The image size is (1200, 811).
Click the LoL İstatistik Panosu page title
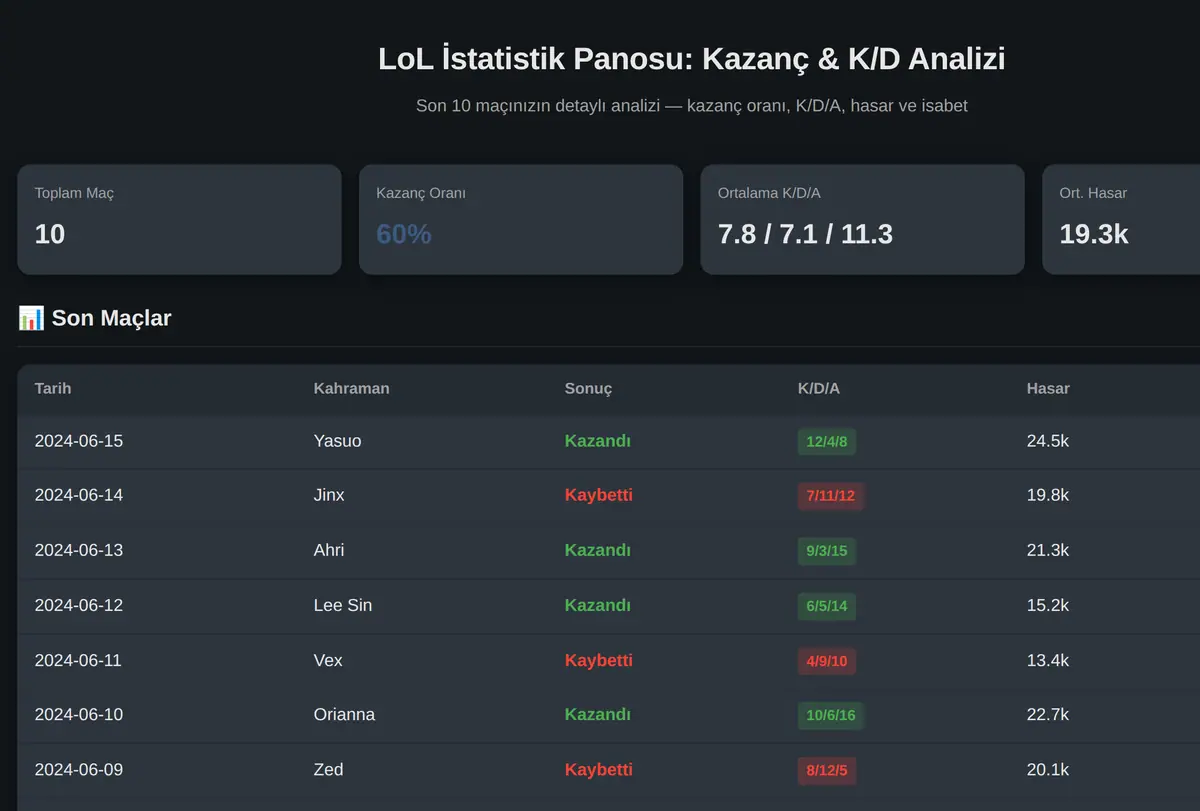[x=692, y=59]
